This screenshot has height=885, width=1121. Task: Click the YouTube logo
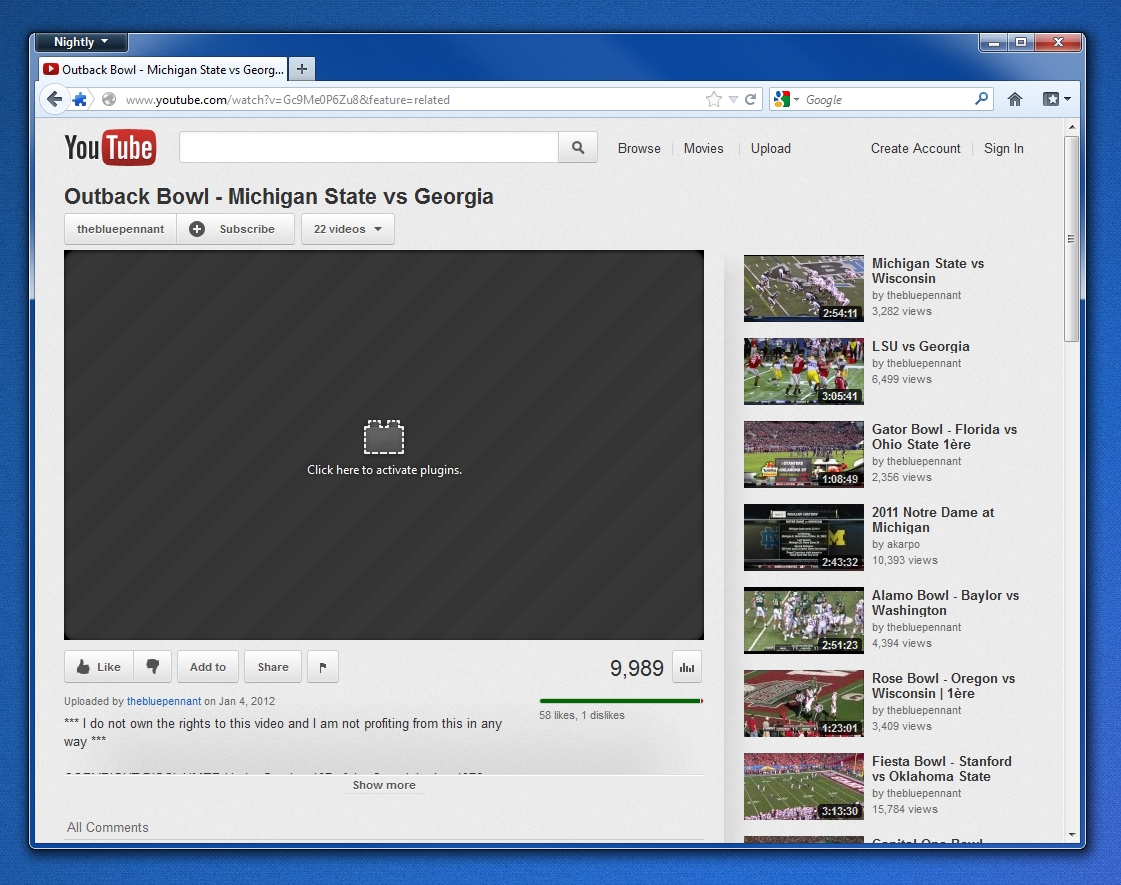[x=110, y=148]
